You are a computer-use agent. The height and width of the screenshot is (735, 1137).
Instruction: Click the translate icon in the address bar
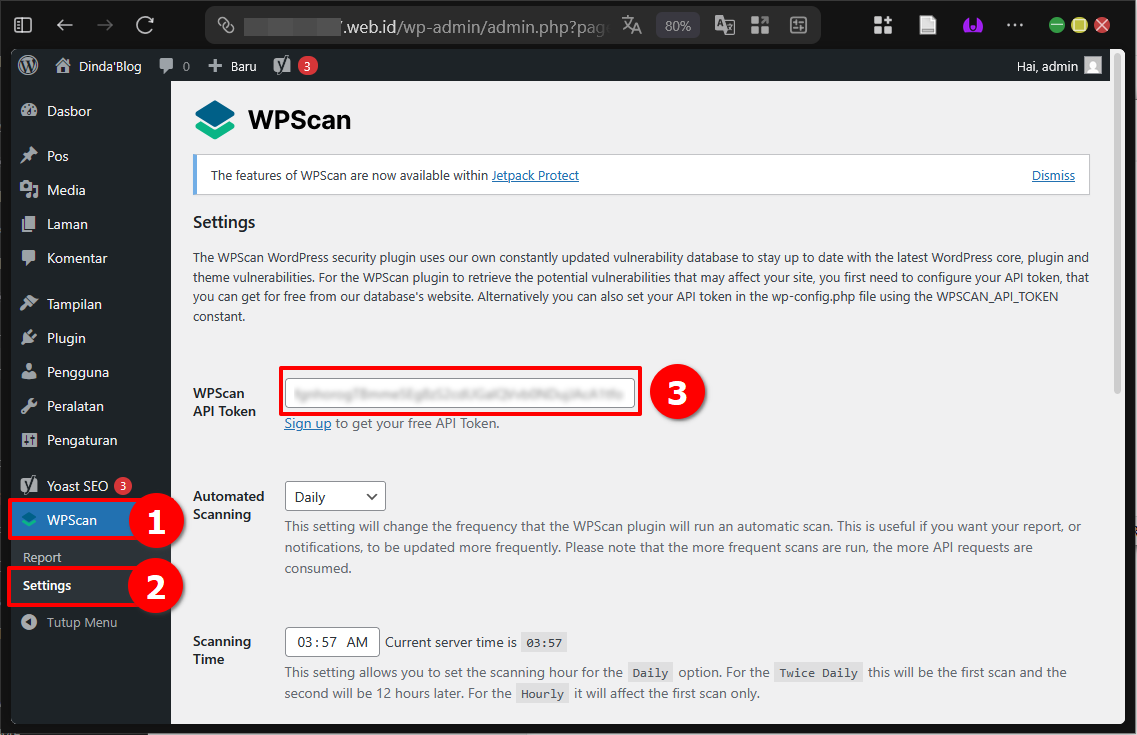pyautogui.click(x=632, y=24)
